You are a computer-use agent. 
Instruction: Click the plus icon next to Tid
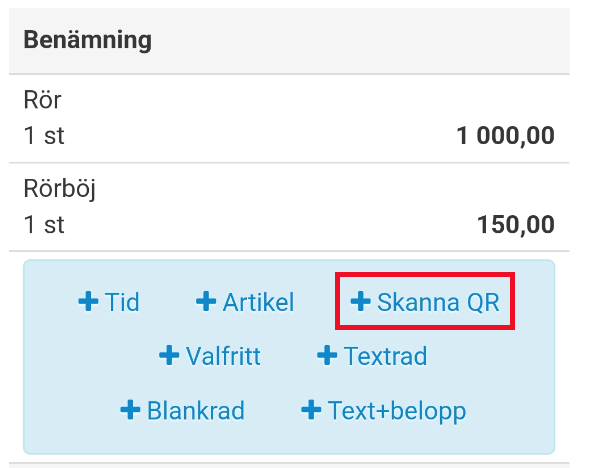(88, 302)
